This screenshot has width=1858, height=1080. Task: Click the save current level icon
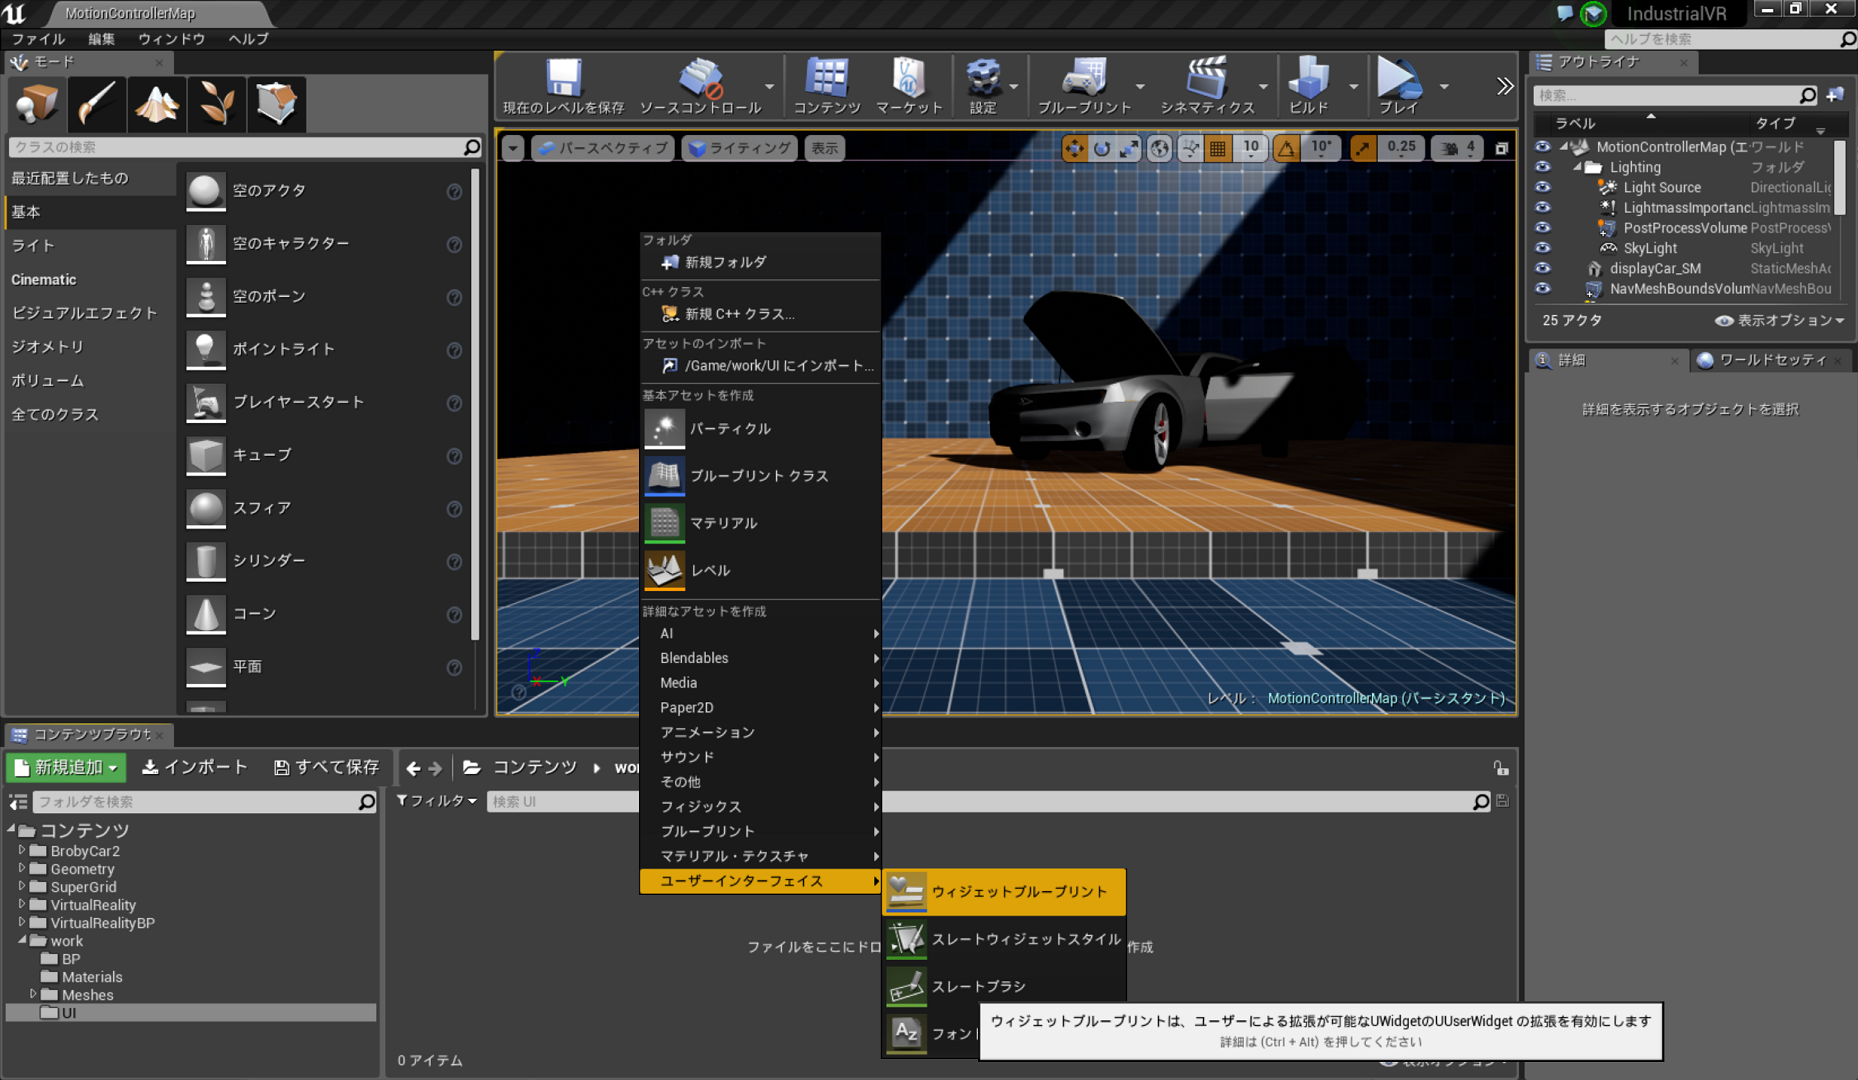(x=563, y=77)
